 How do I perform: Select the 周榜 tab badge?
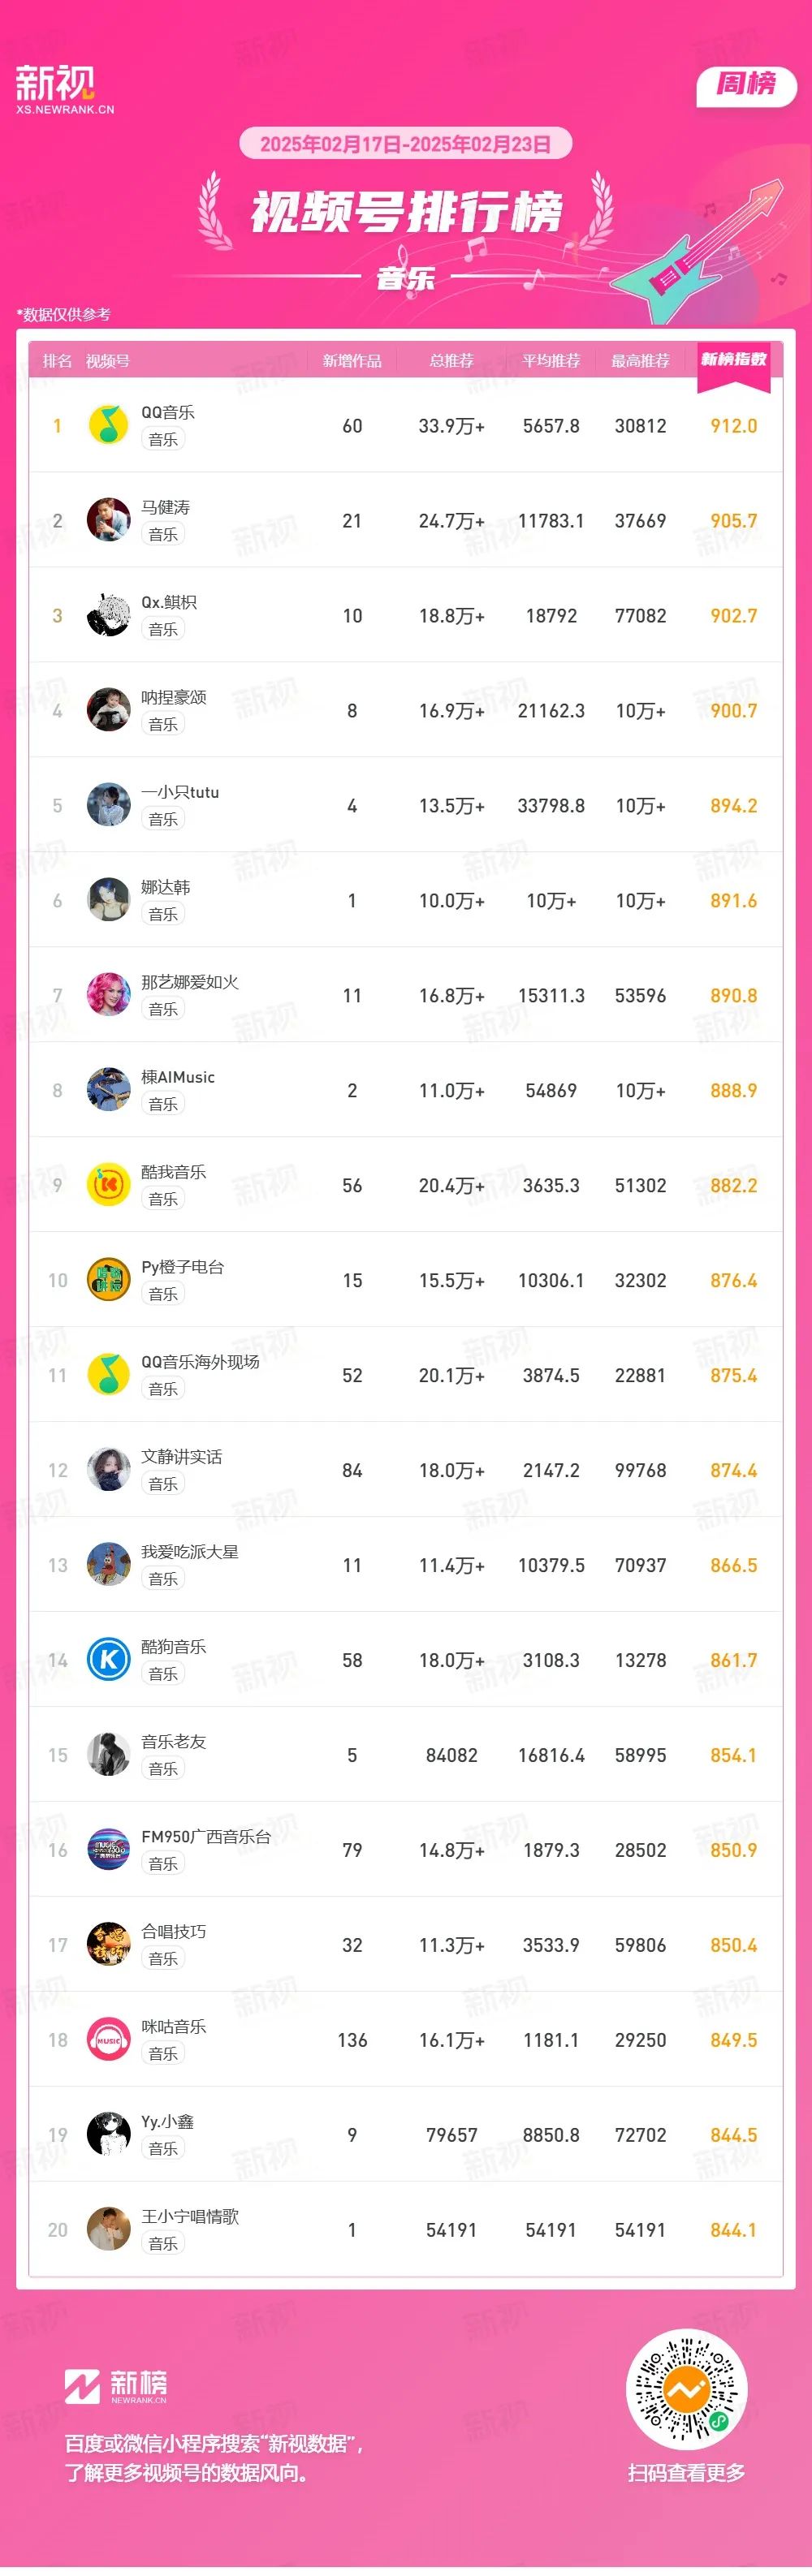pyautogui.click(x=746, y=85)
